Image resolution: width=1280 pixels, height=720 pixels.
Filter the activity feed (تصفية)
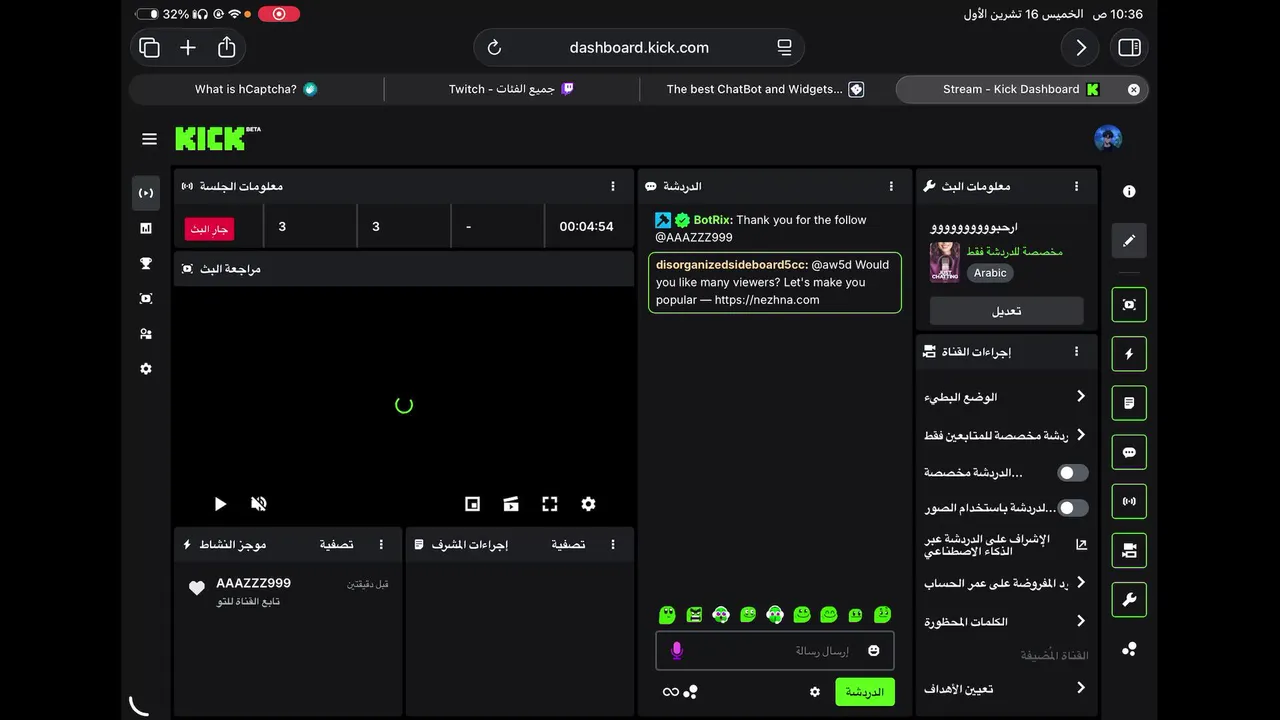click(x=336, y=545)
